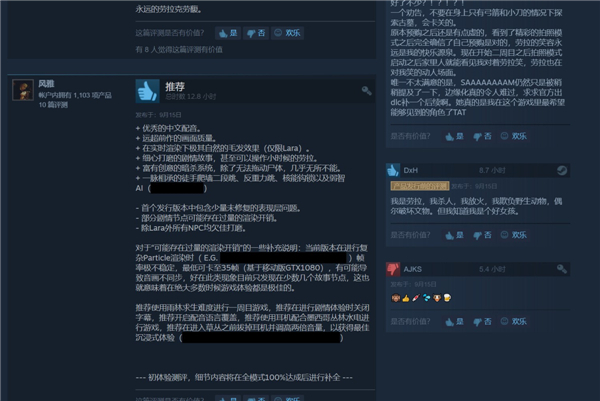
Task: Click the thumbs-up recommend icon on 风雅's review
Action: [147, 91]
